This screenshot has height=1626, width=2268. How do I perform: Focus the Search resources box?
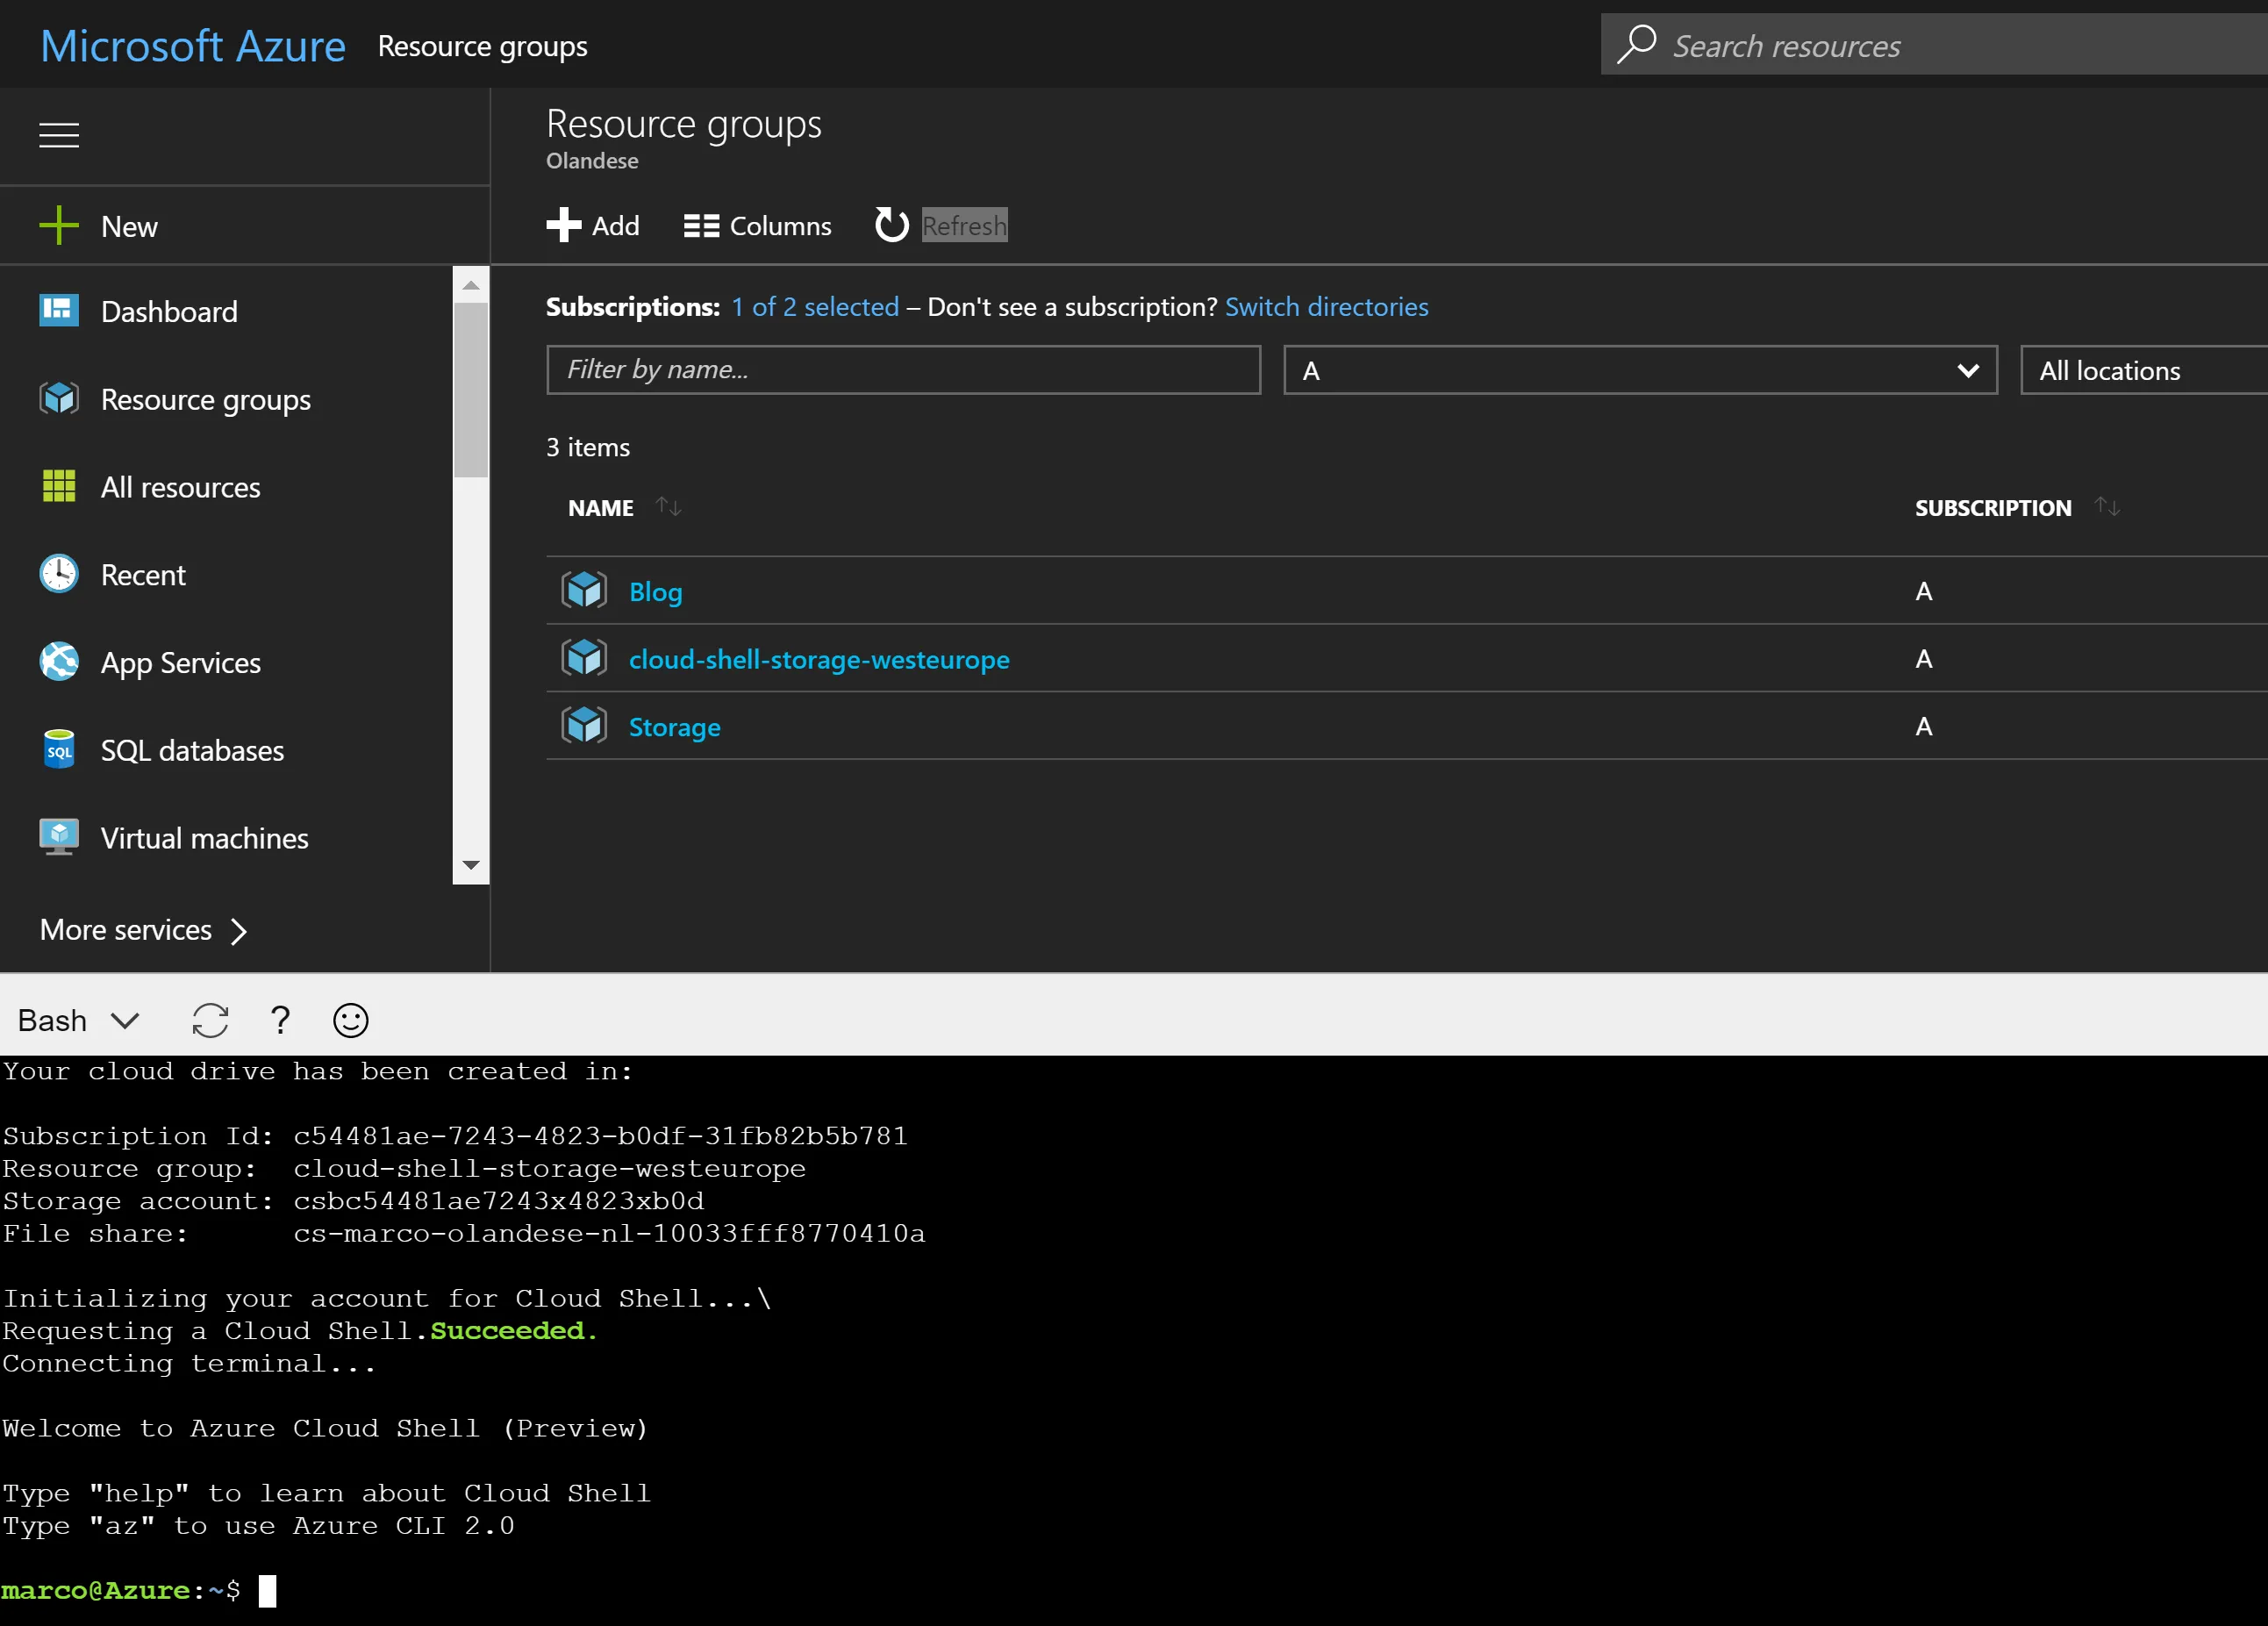point(1934,45)
